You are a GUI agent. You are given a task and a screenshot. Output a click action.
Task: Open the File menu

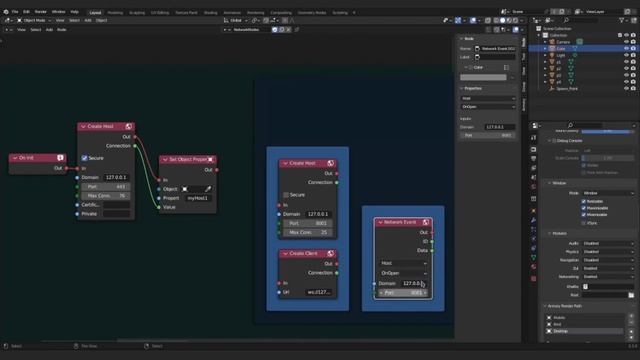coord(15,12)
